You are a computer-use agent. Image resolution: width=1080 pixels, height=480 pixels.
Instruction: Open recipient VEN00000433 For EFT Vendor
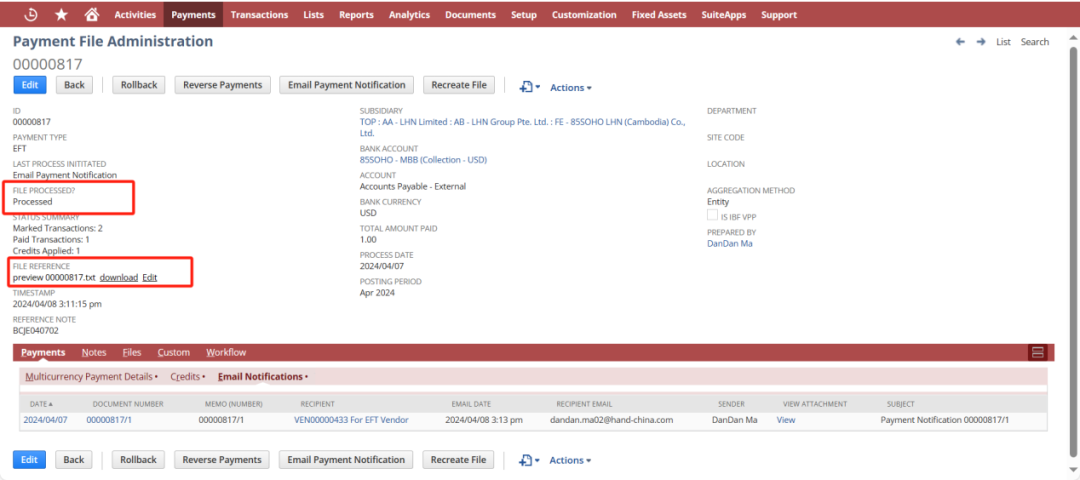[351, 419]
